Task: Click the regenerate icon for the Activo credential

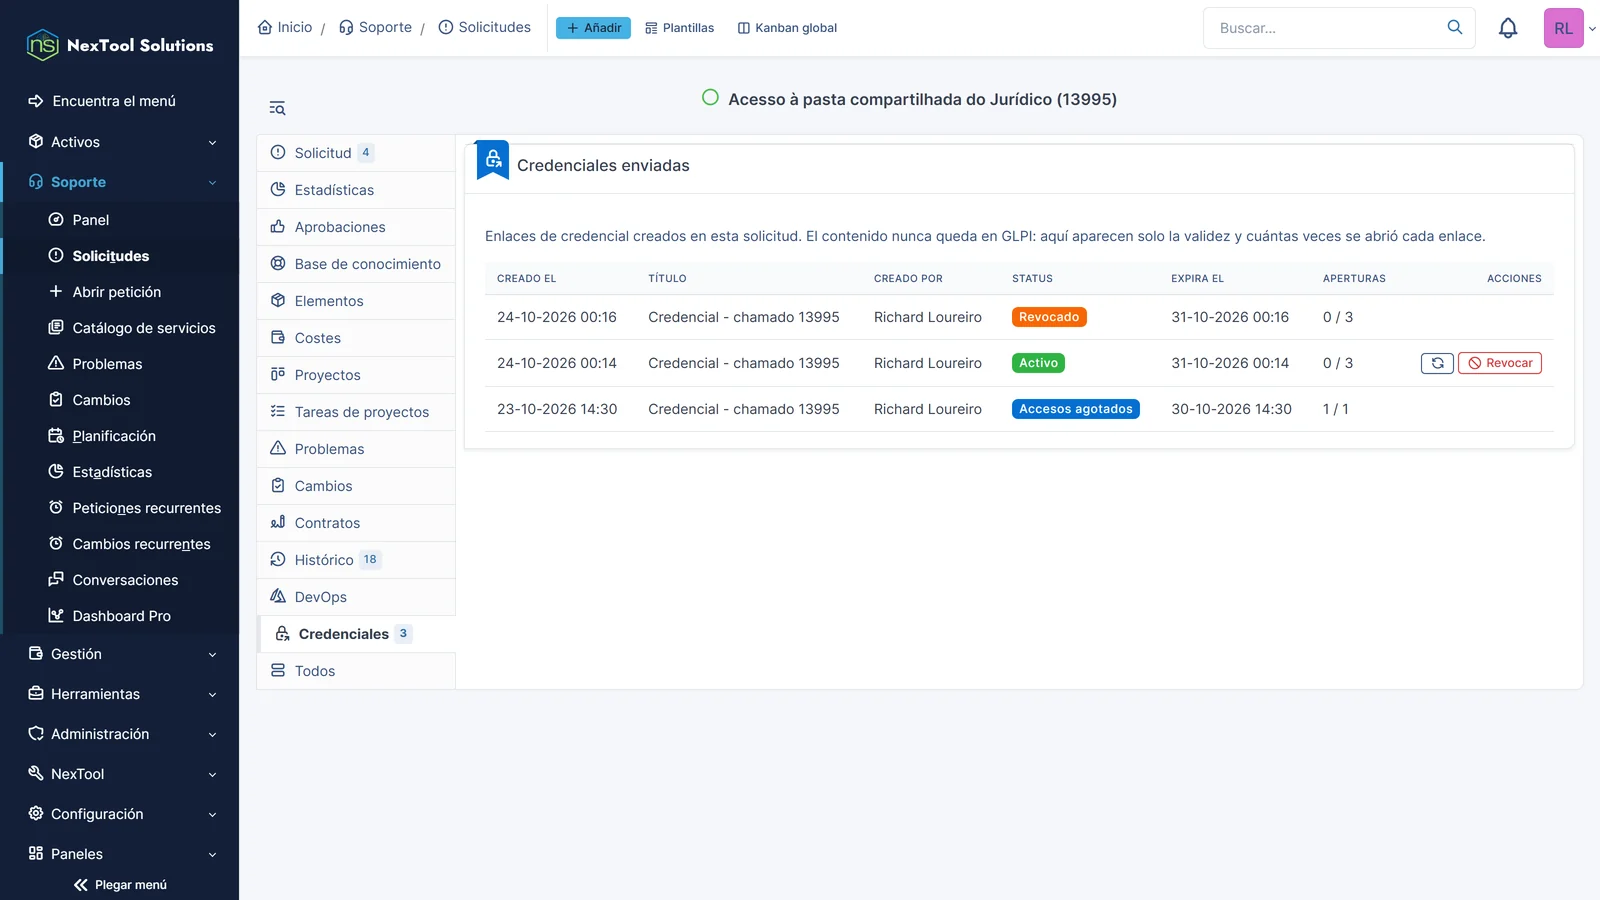Action: pyautogui.click(x=1437, y=363)
